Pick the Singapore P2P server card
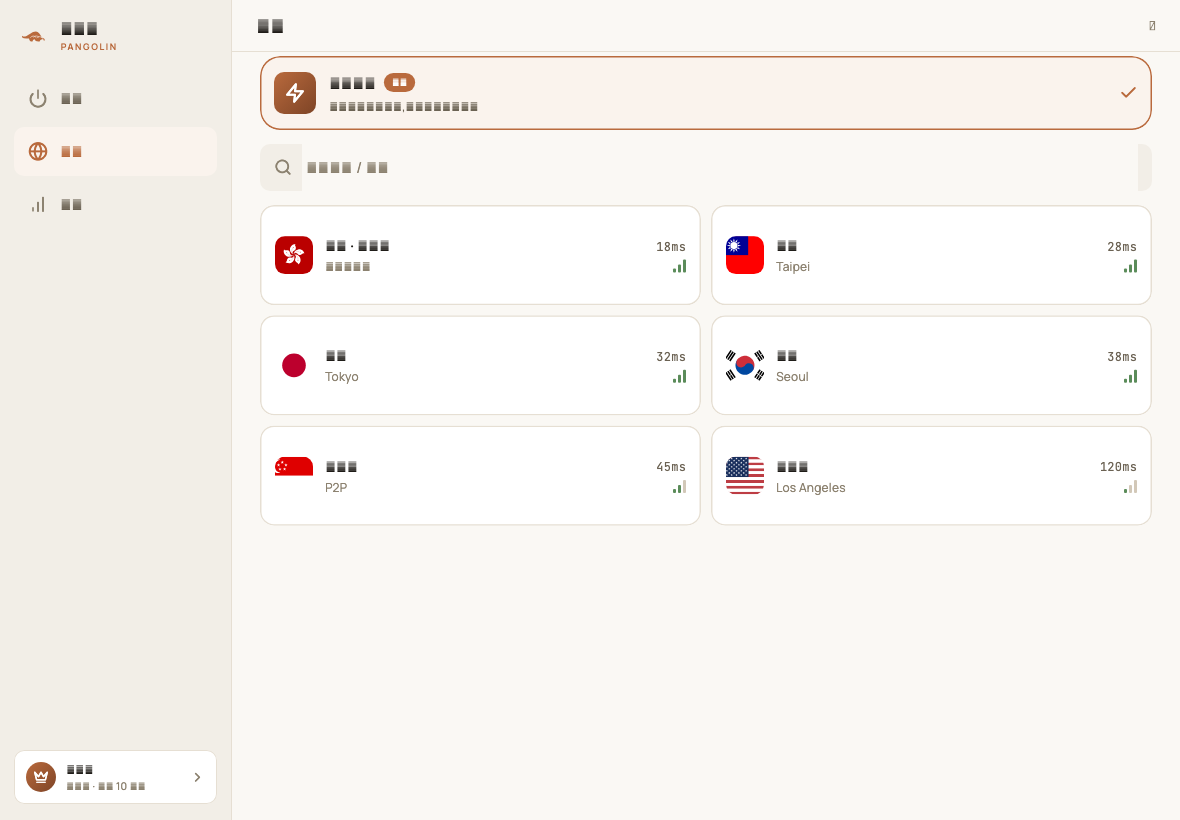 [480, 475]
